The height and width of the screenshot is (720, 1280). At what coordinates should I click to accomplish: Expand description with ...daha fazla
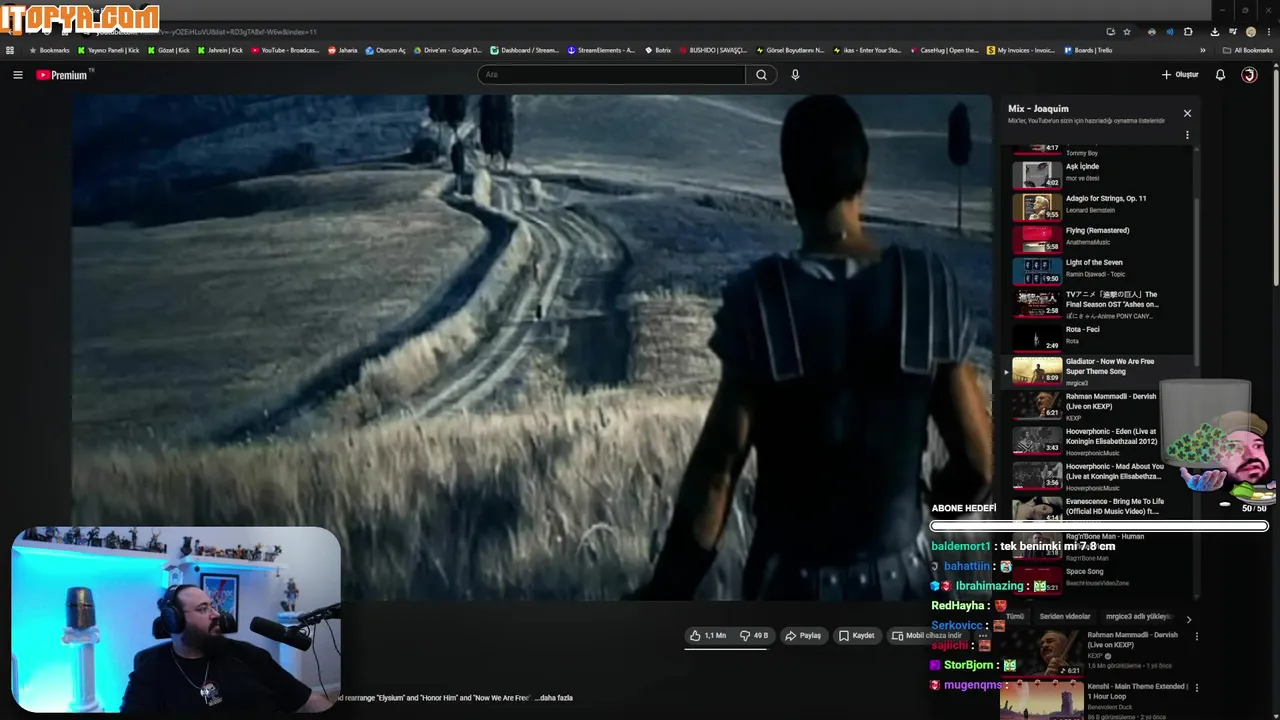tap(555, 698)
